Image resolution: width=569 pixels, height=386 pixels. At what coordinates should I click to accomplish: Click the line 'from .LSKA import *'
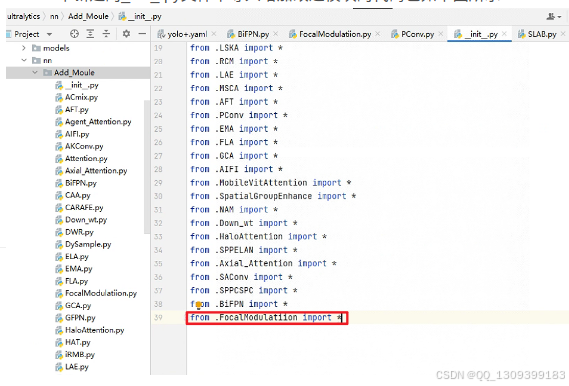pos(236,48)
